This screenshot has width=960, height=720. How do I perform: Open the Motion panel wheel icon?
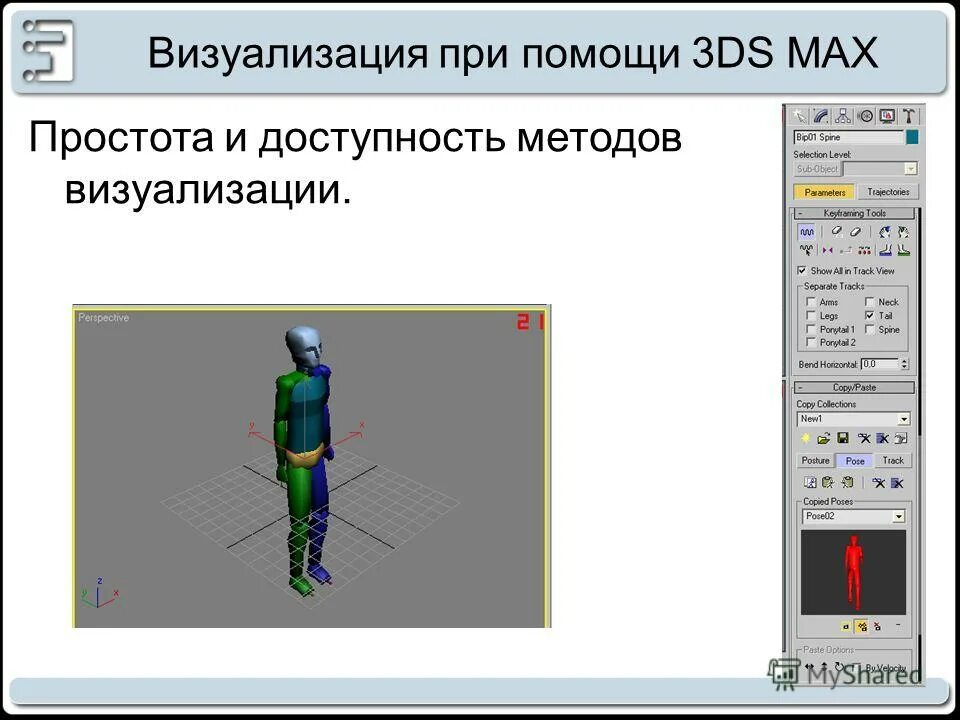coord(865,116)
